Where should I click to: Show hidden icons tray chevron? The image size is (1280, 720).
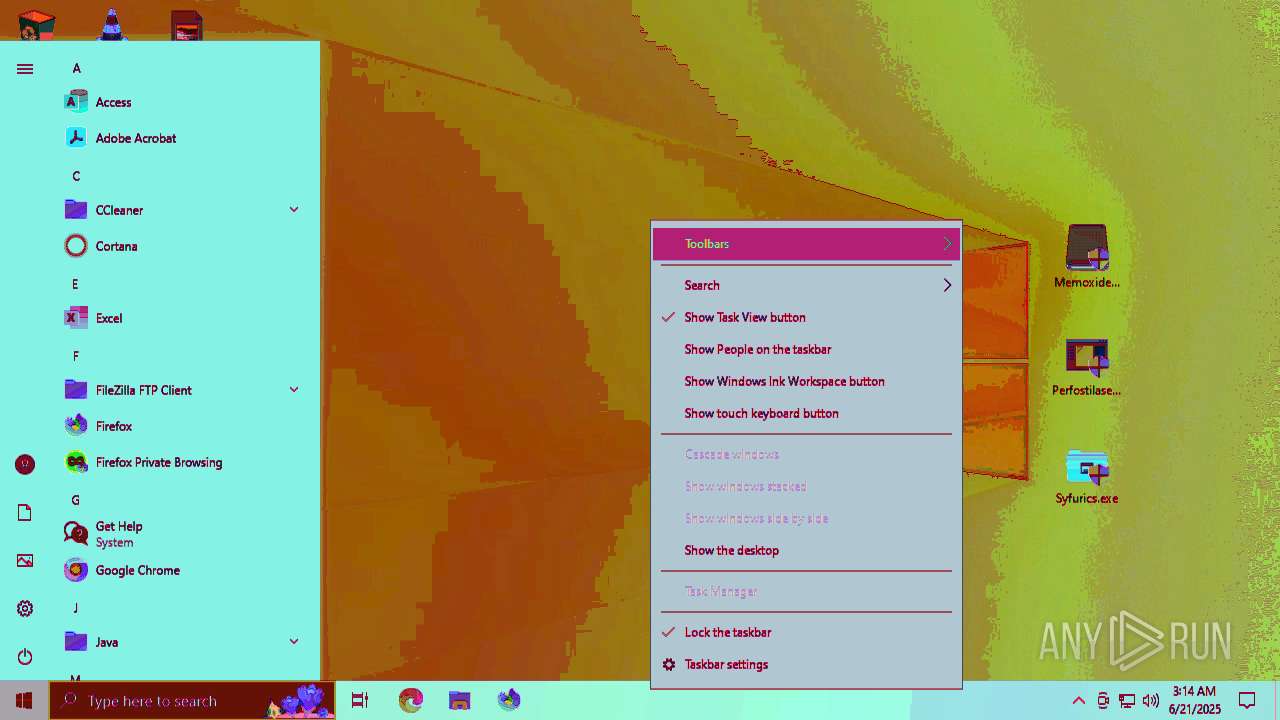(1078, 700)
